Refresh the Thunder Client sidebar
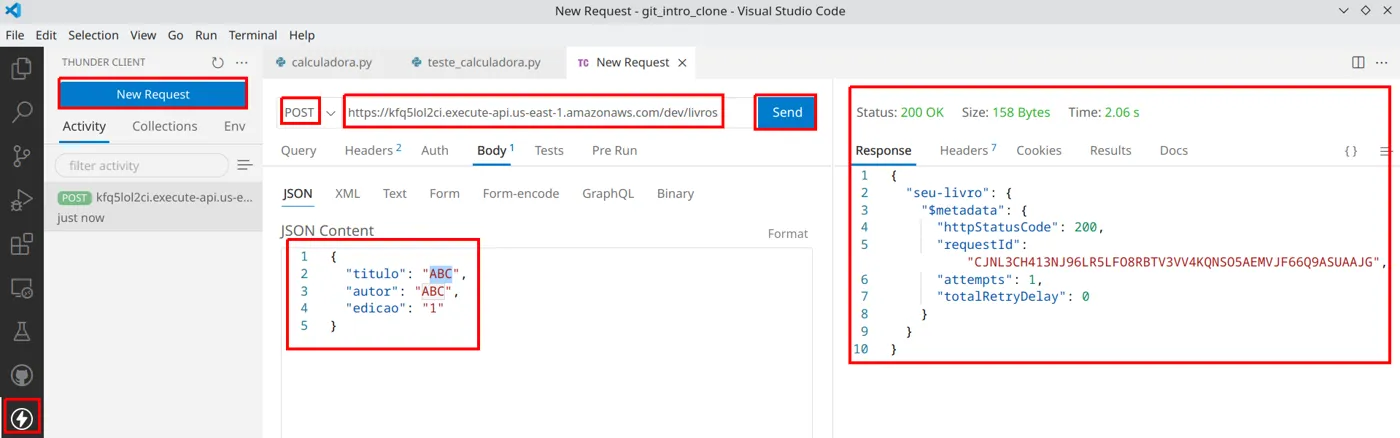 [218, 62]
